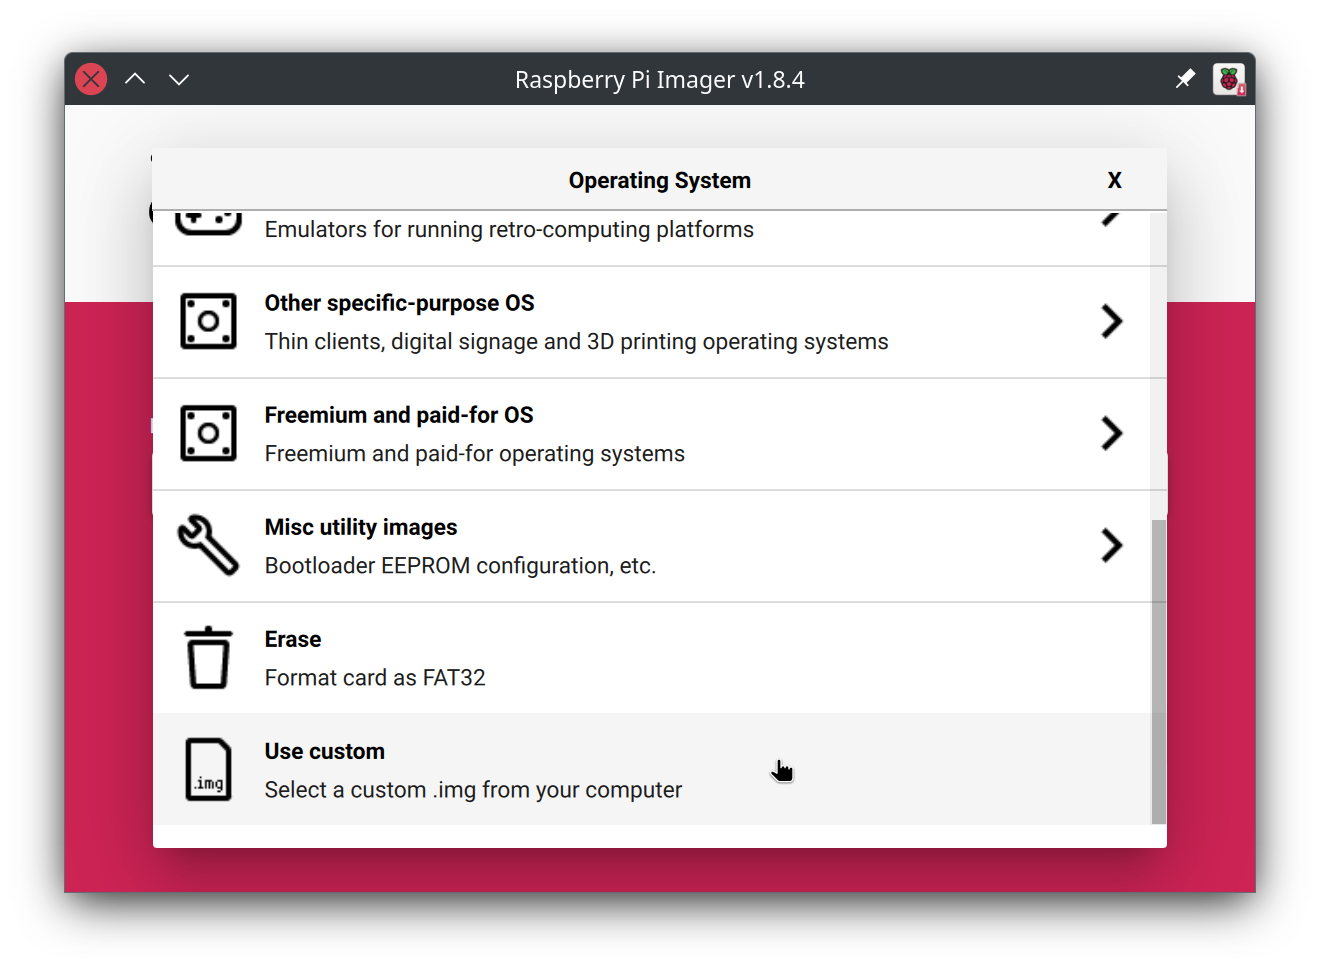Open the partially visible emulators category chevron
Image resolution: width=1320 pixels, height=968 pixels.
(x=1111, y=219)
